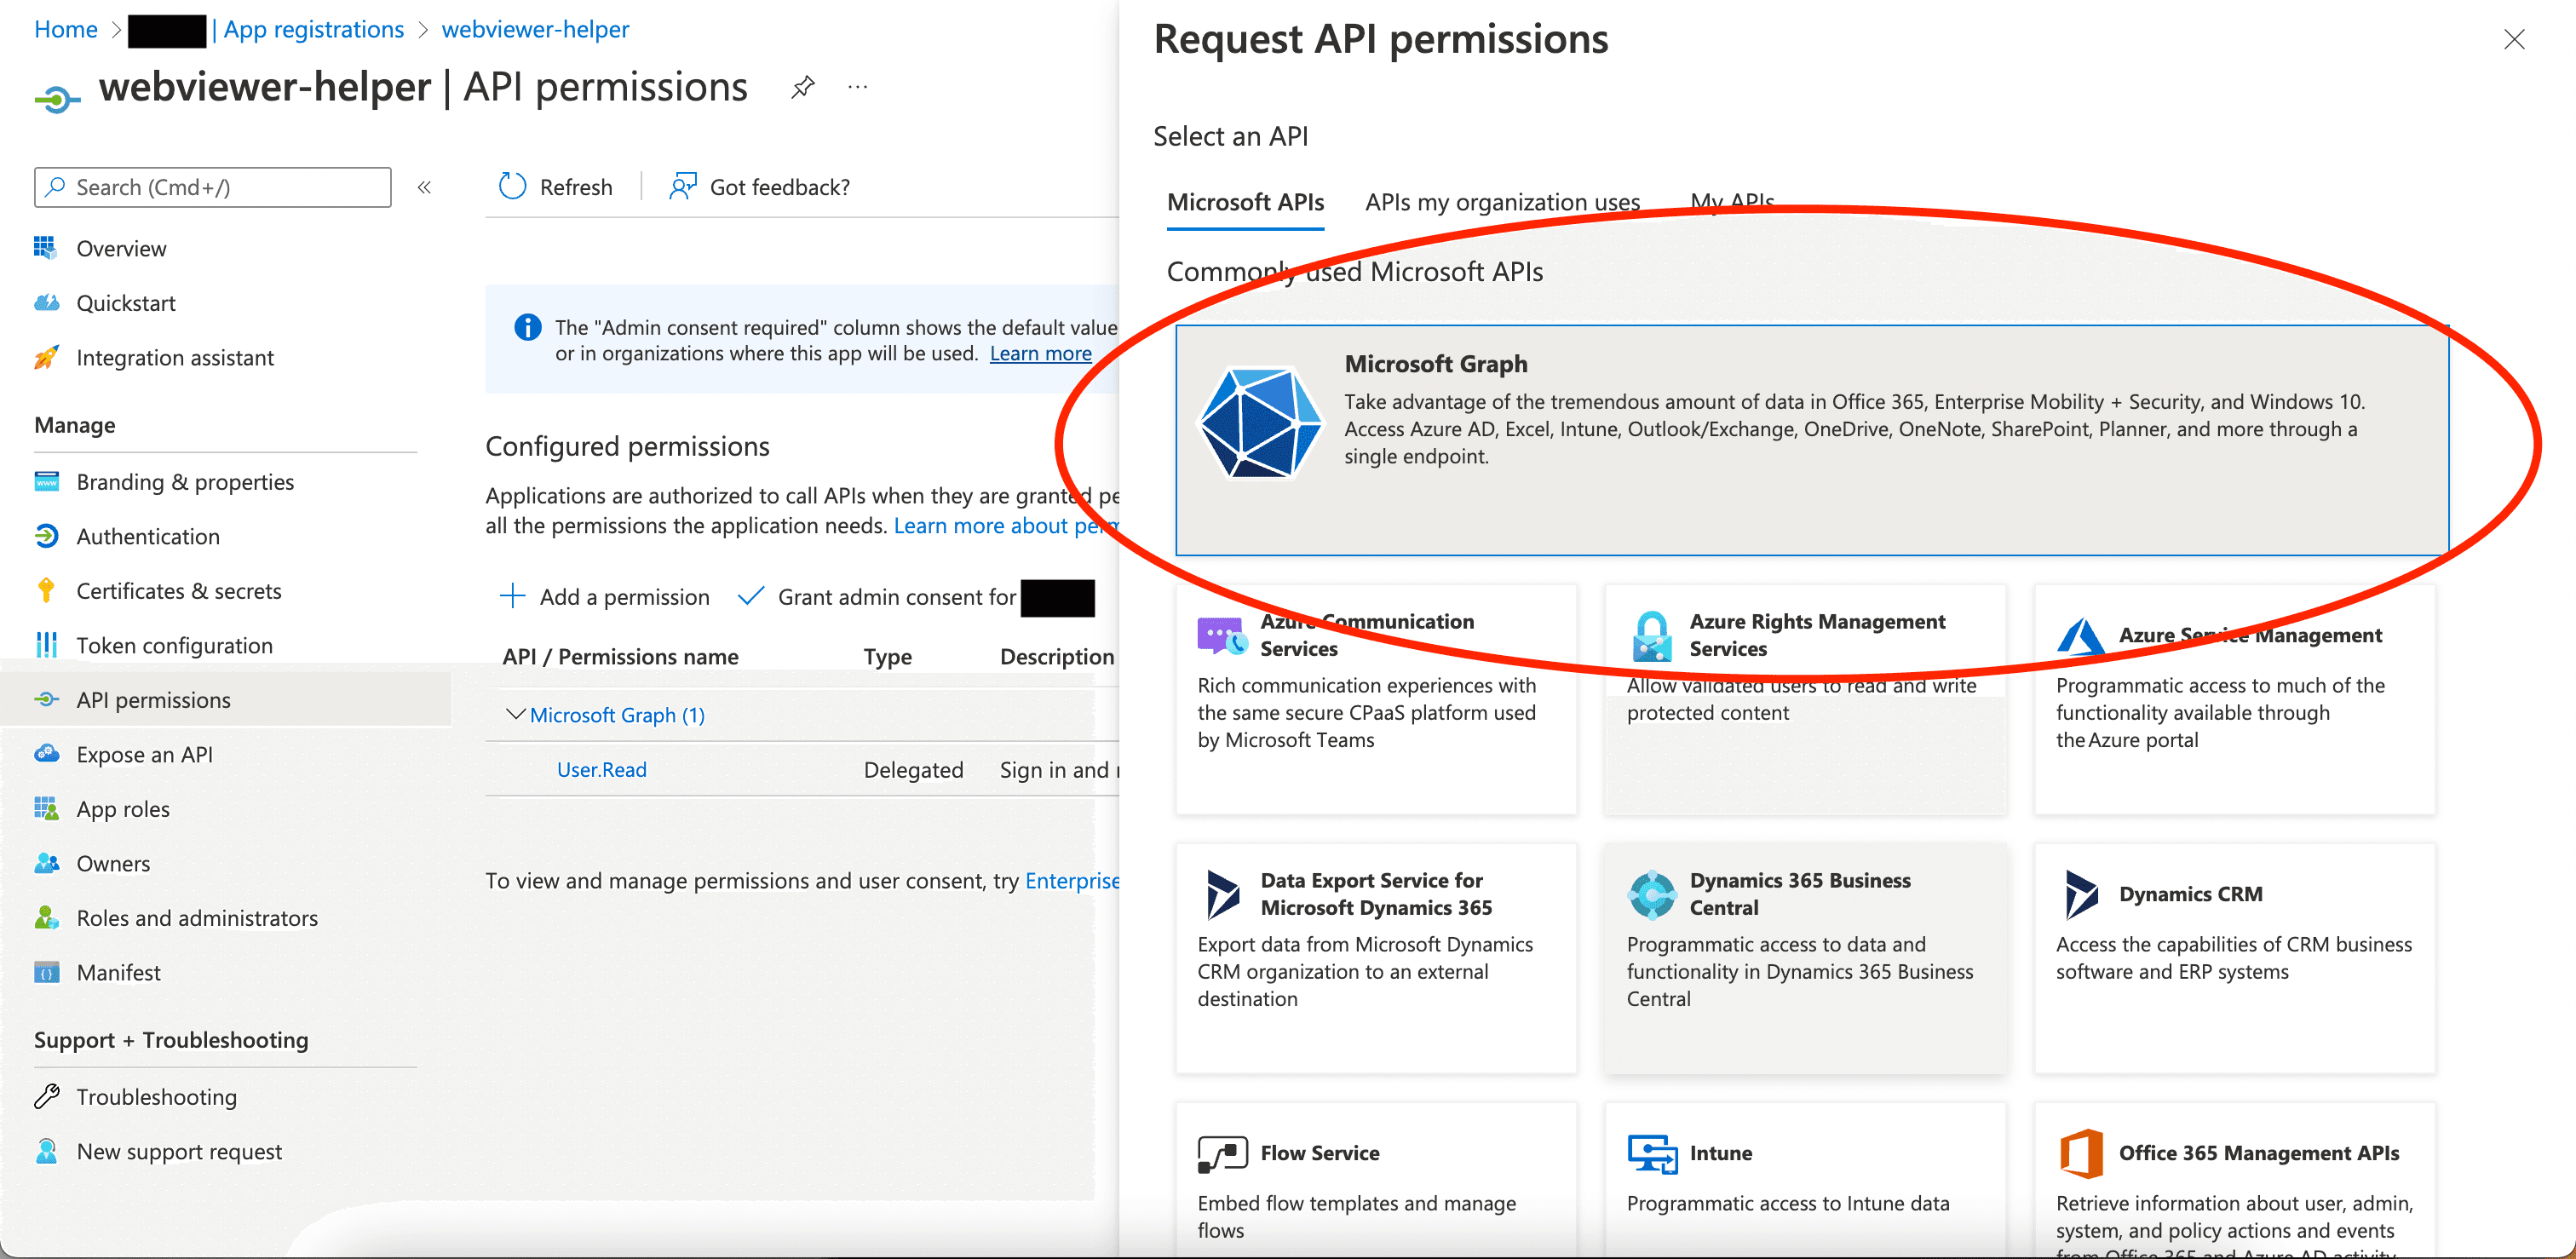
Task: Open the ellipsis more options menu
Action: tap(857, 88)
